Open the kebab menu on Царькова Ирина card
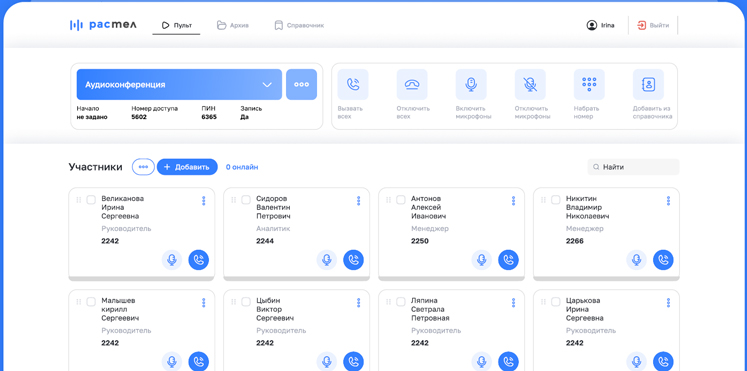 668,303
